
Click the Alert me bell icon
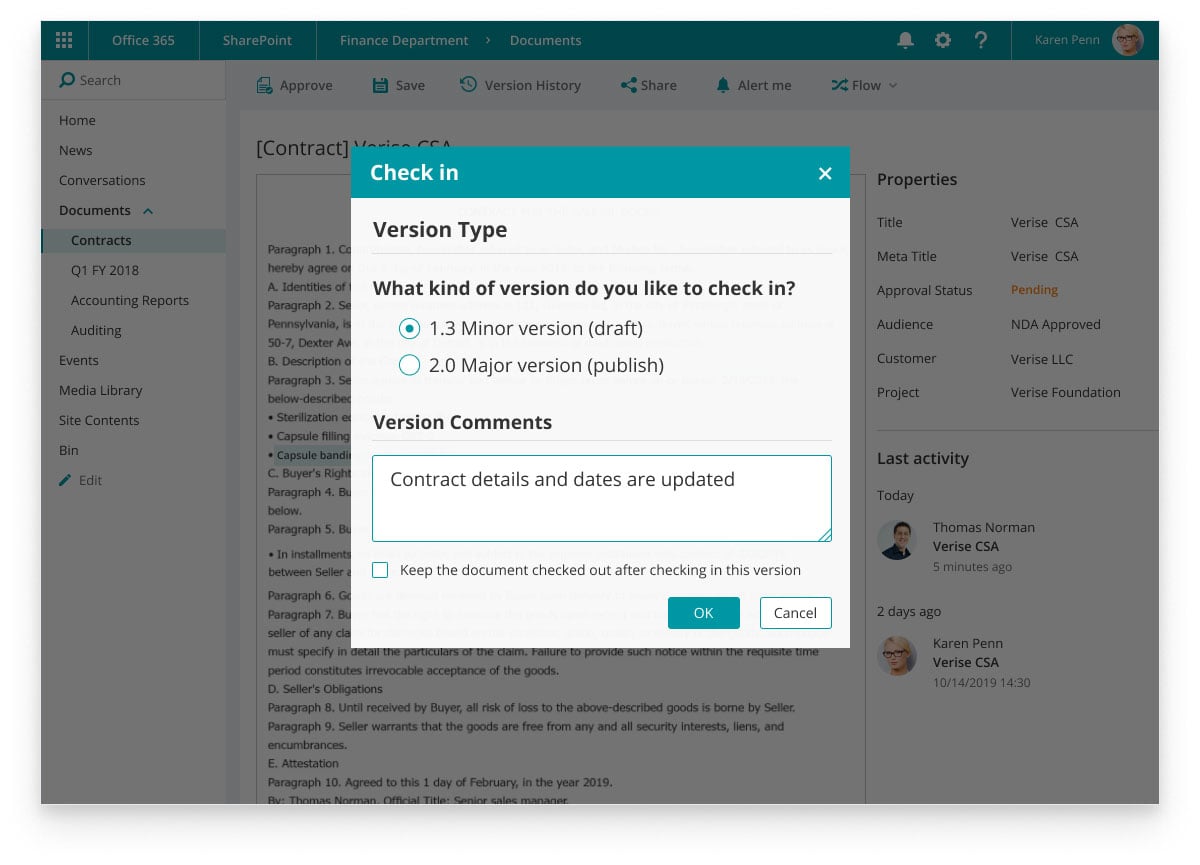click(x=723, y=86)
